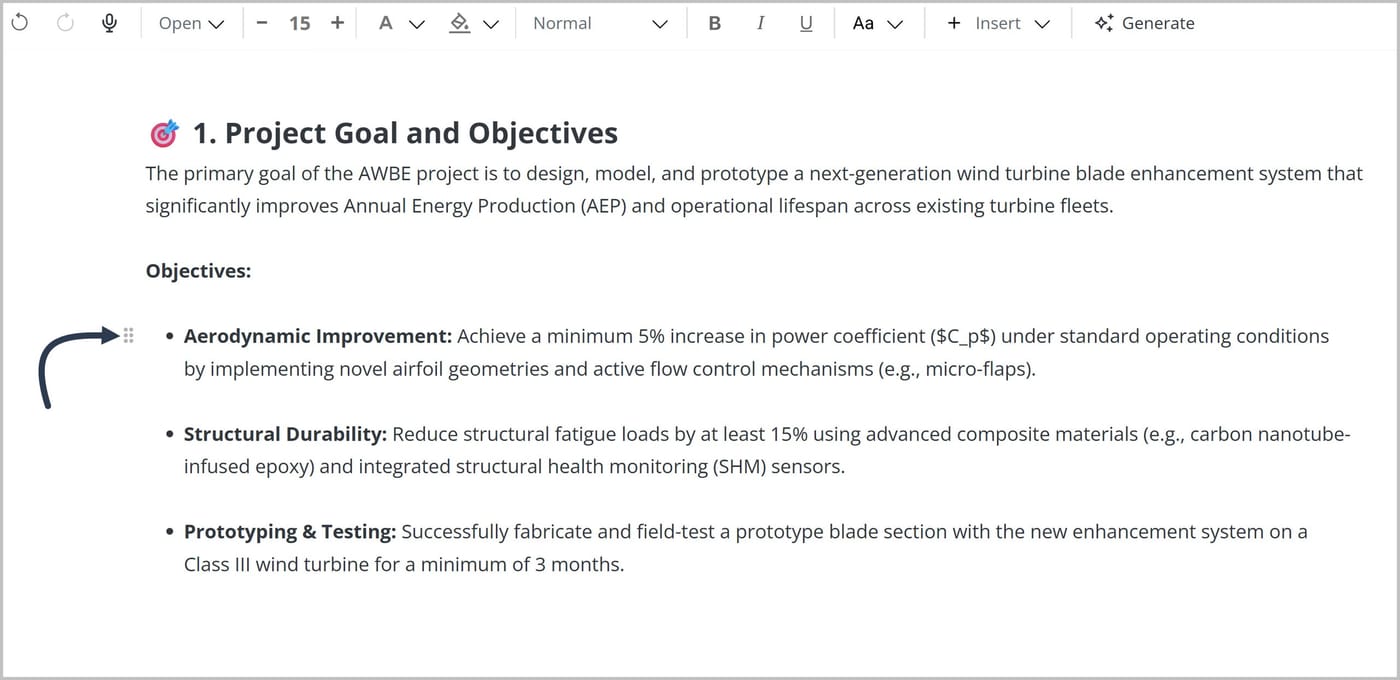Click the drag handle beside Aerodynamic Improvement
Image resolution: width=1400 pixels, height=680 pixels.
128,336
